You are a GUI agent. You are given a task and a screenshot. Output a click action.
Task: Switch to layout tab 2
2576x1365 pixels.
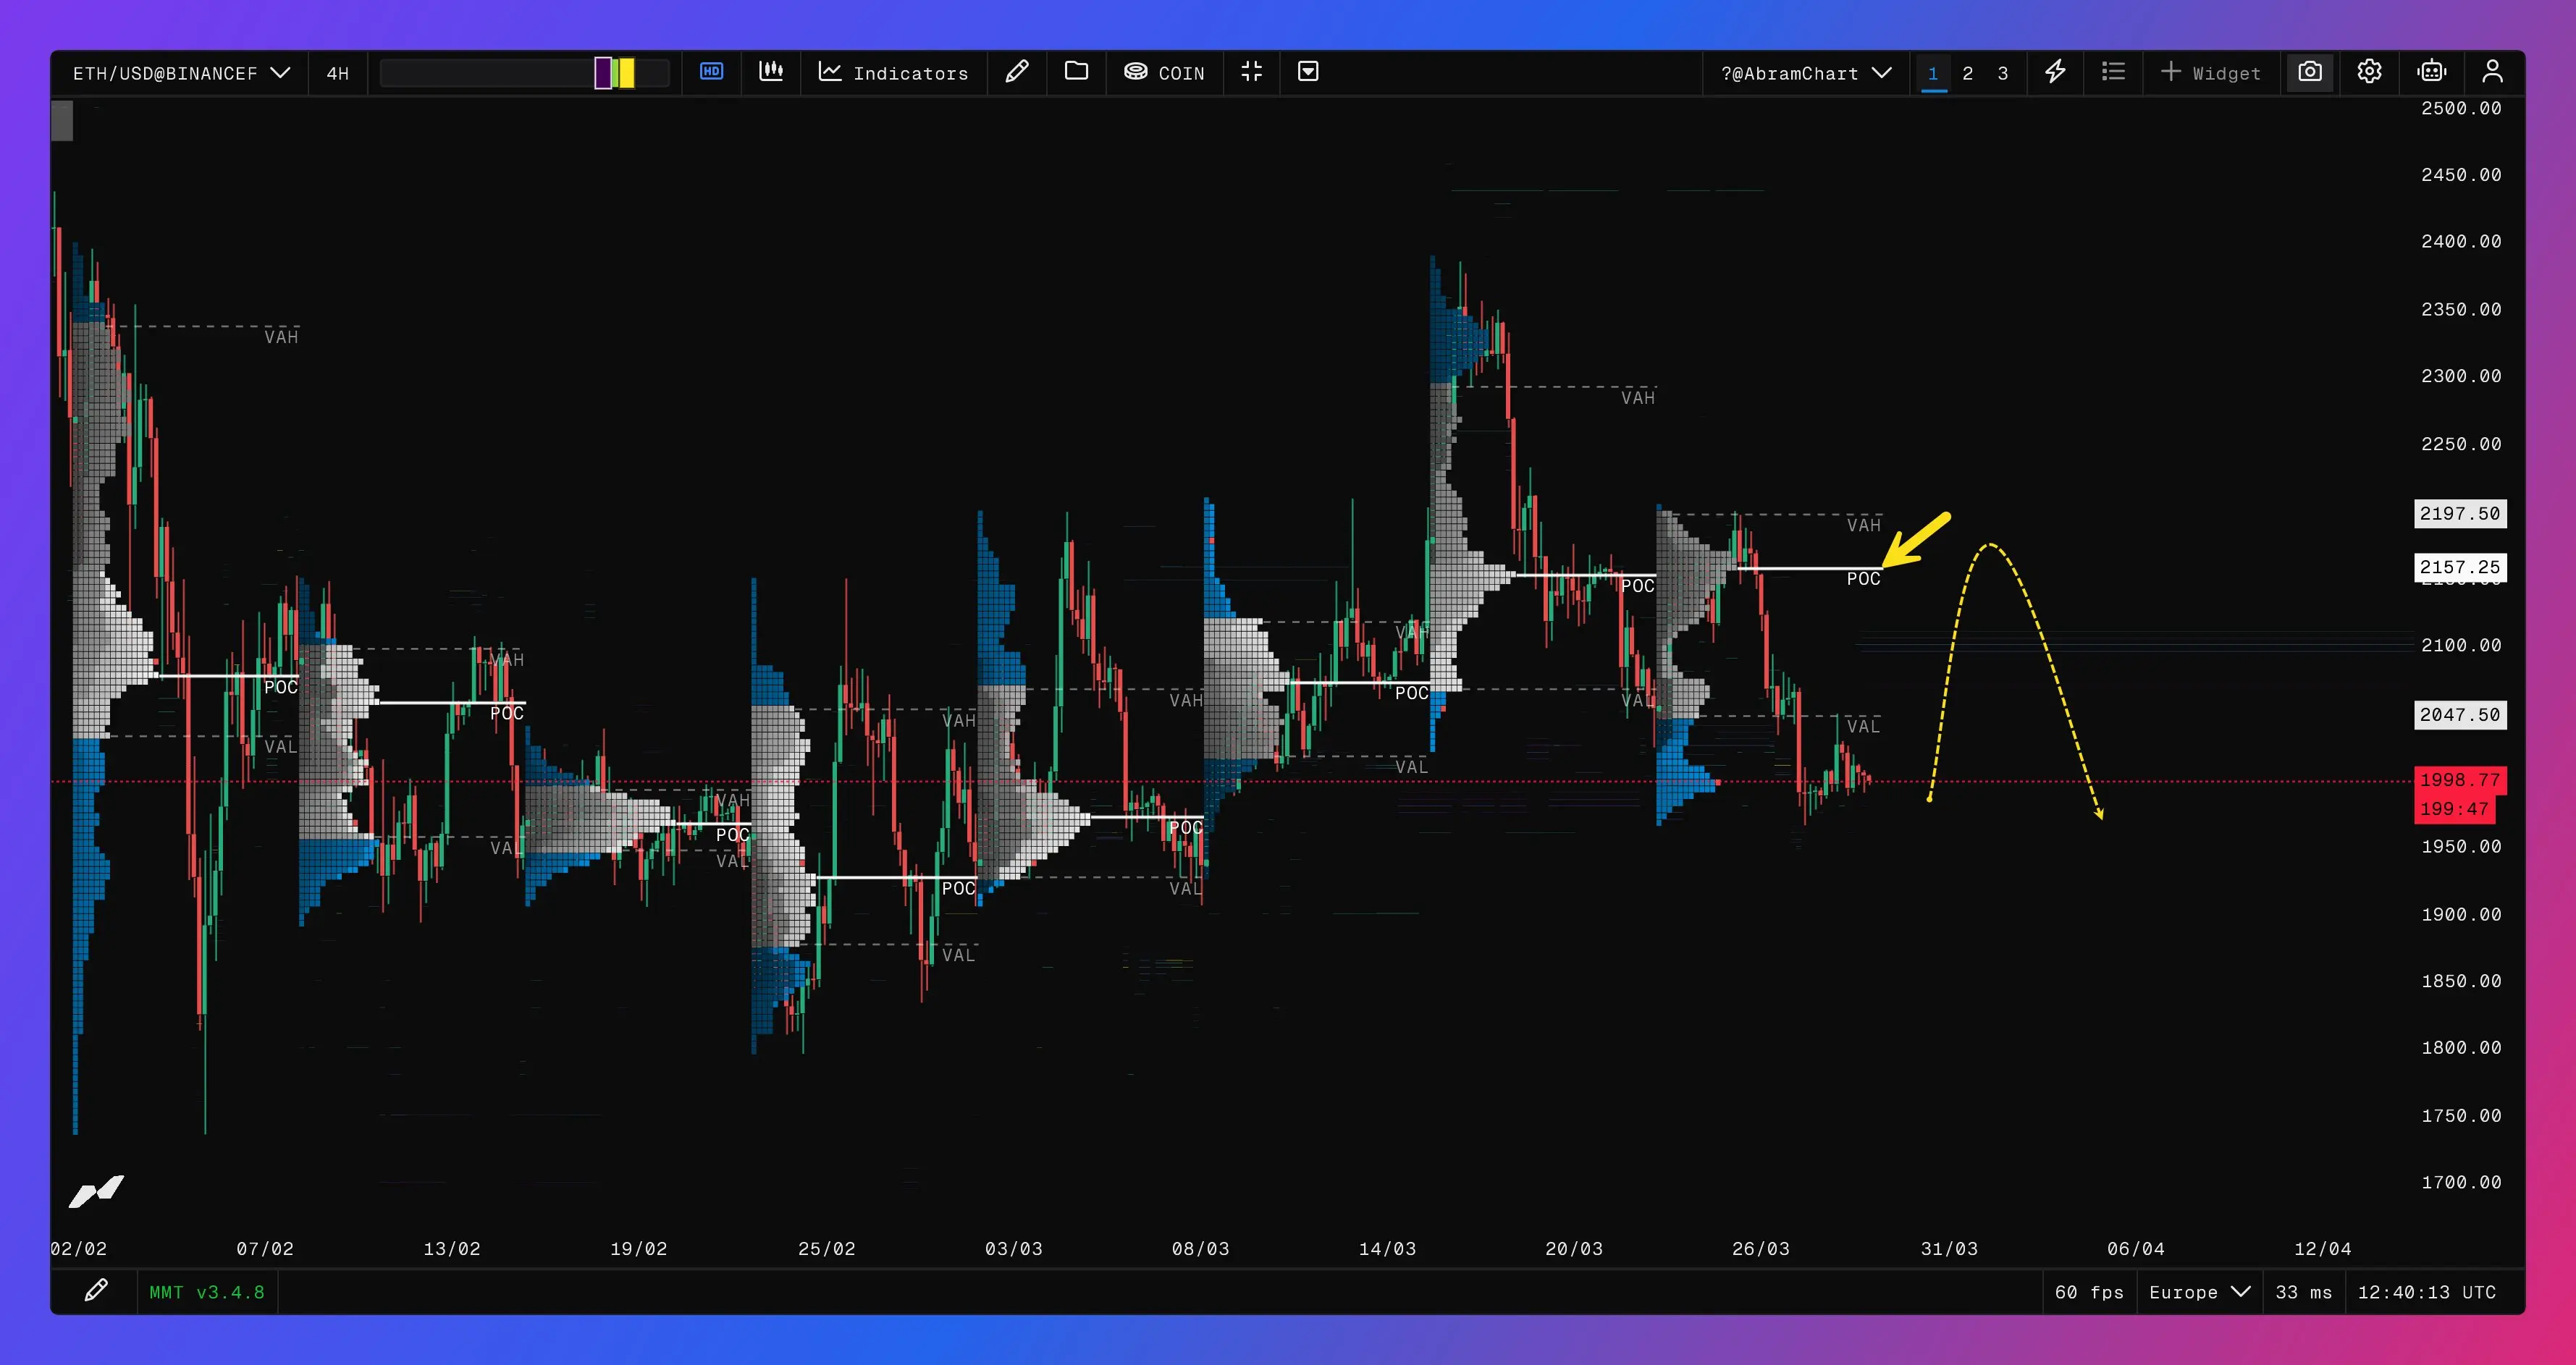tap(1967, 73)
